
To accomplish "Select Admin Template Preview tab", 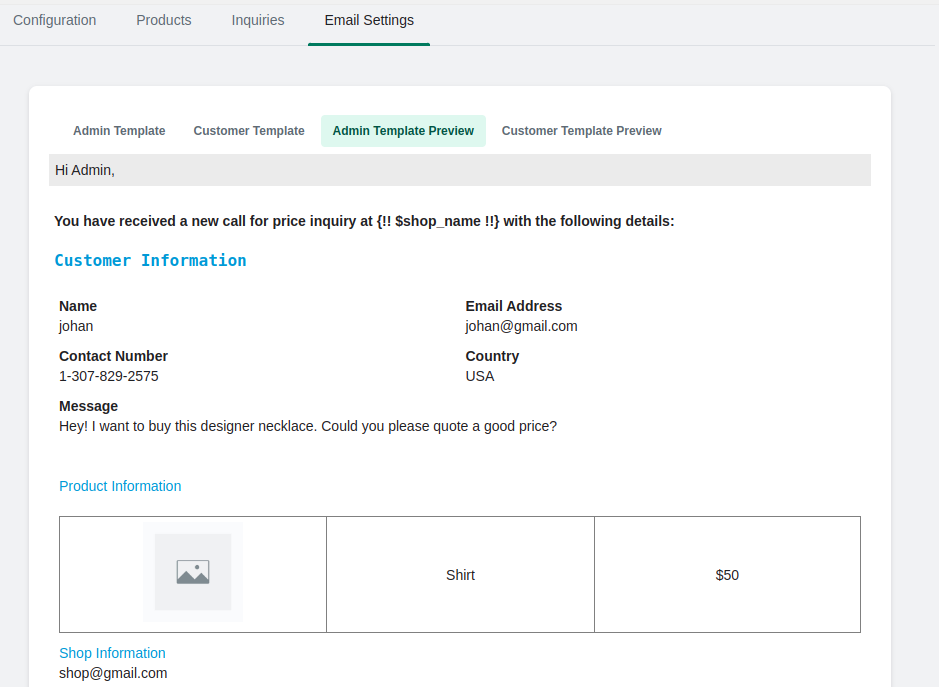I will [403, 131].
